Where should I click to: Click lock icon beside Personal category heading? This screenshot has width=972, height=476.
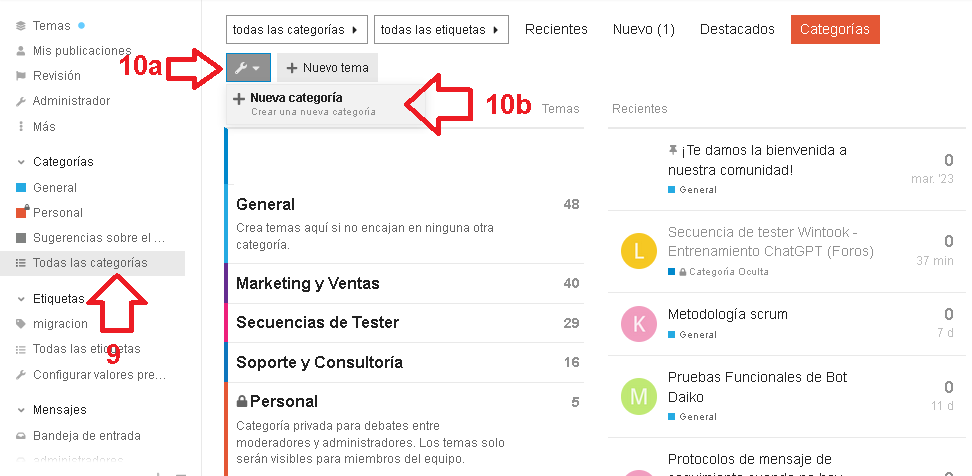242,402
